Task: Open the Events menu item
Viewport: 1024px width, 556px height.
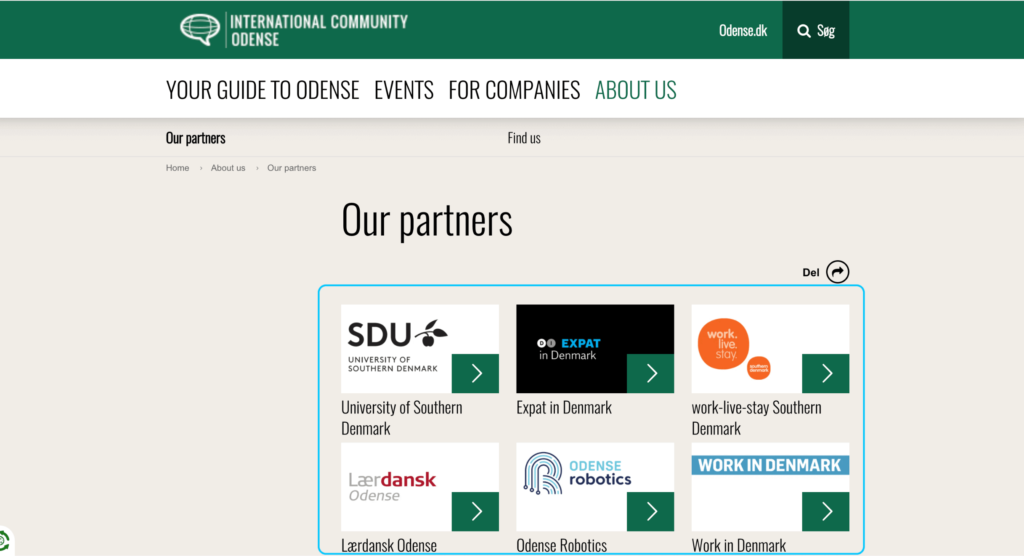Action: coord(404,90)
